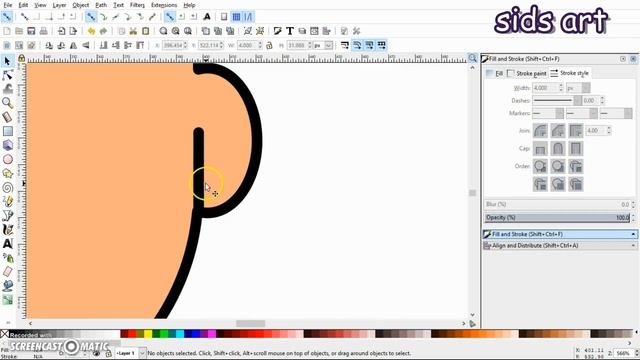
Task: Click the Undo arrow icon
Action: click(91, 31)
